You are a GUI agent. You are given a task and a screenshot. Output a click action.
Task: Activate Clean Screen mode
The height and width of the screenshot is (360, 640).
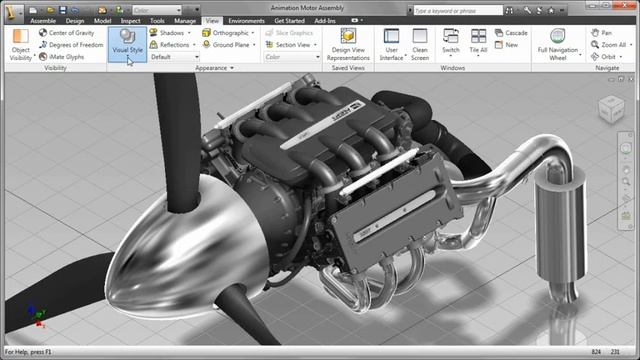point(420,45)
